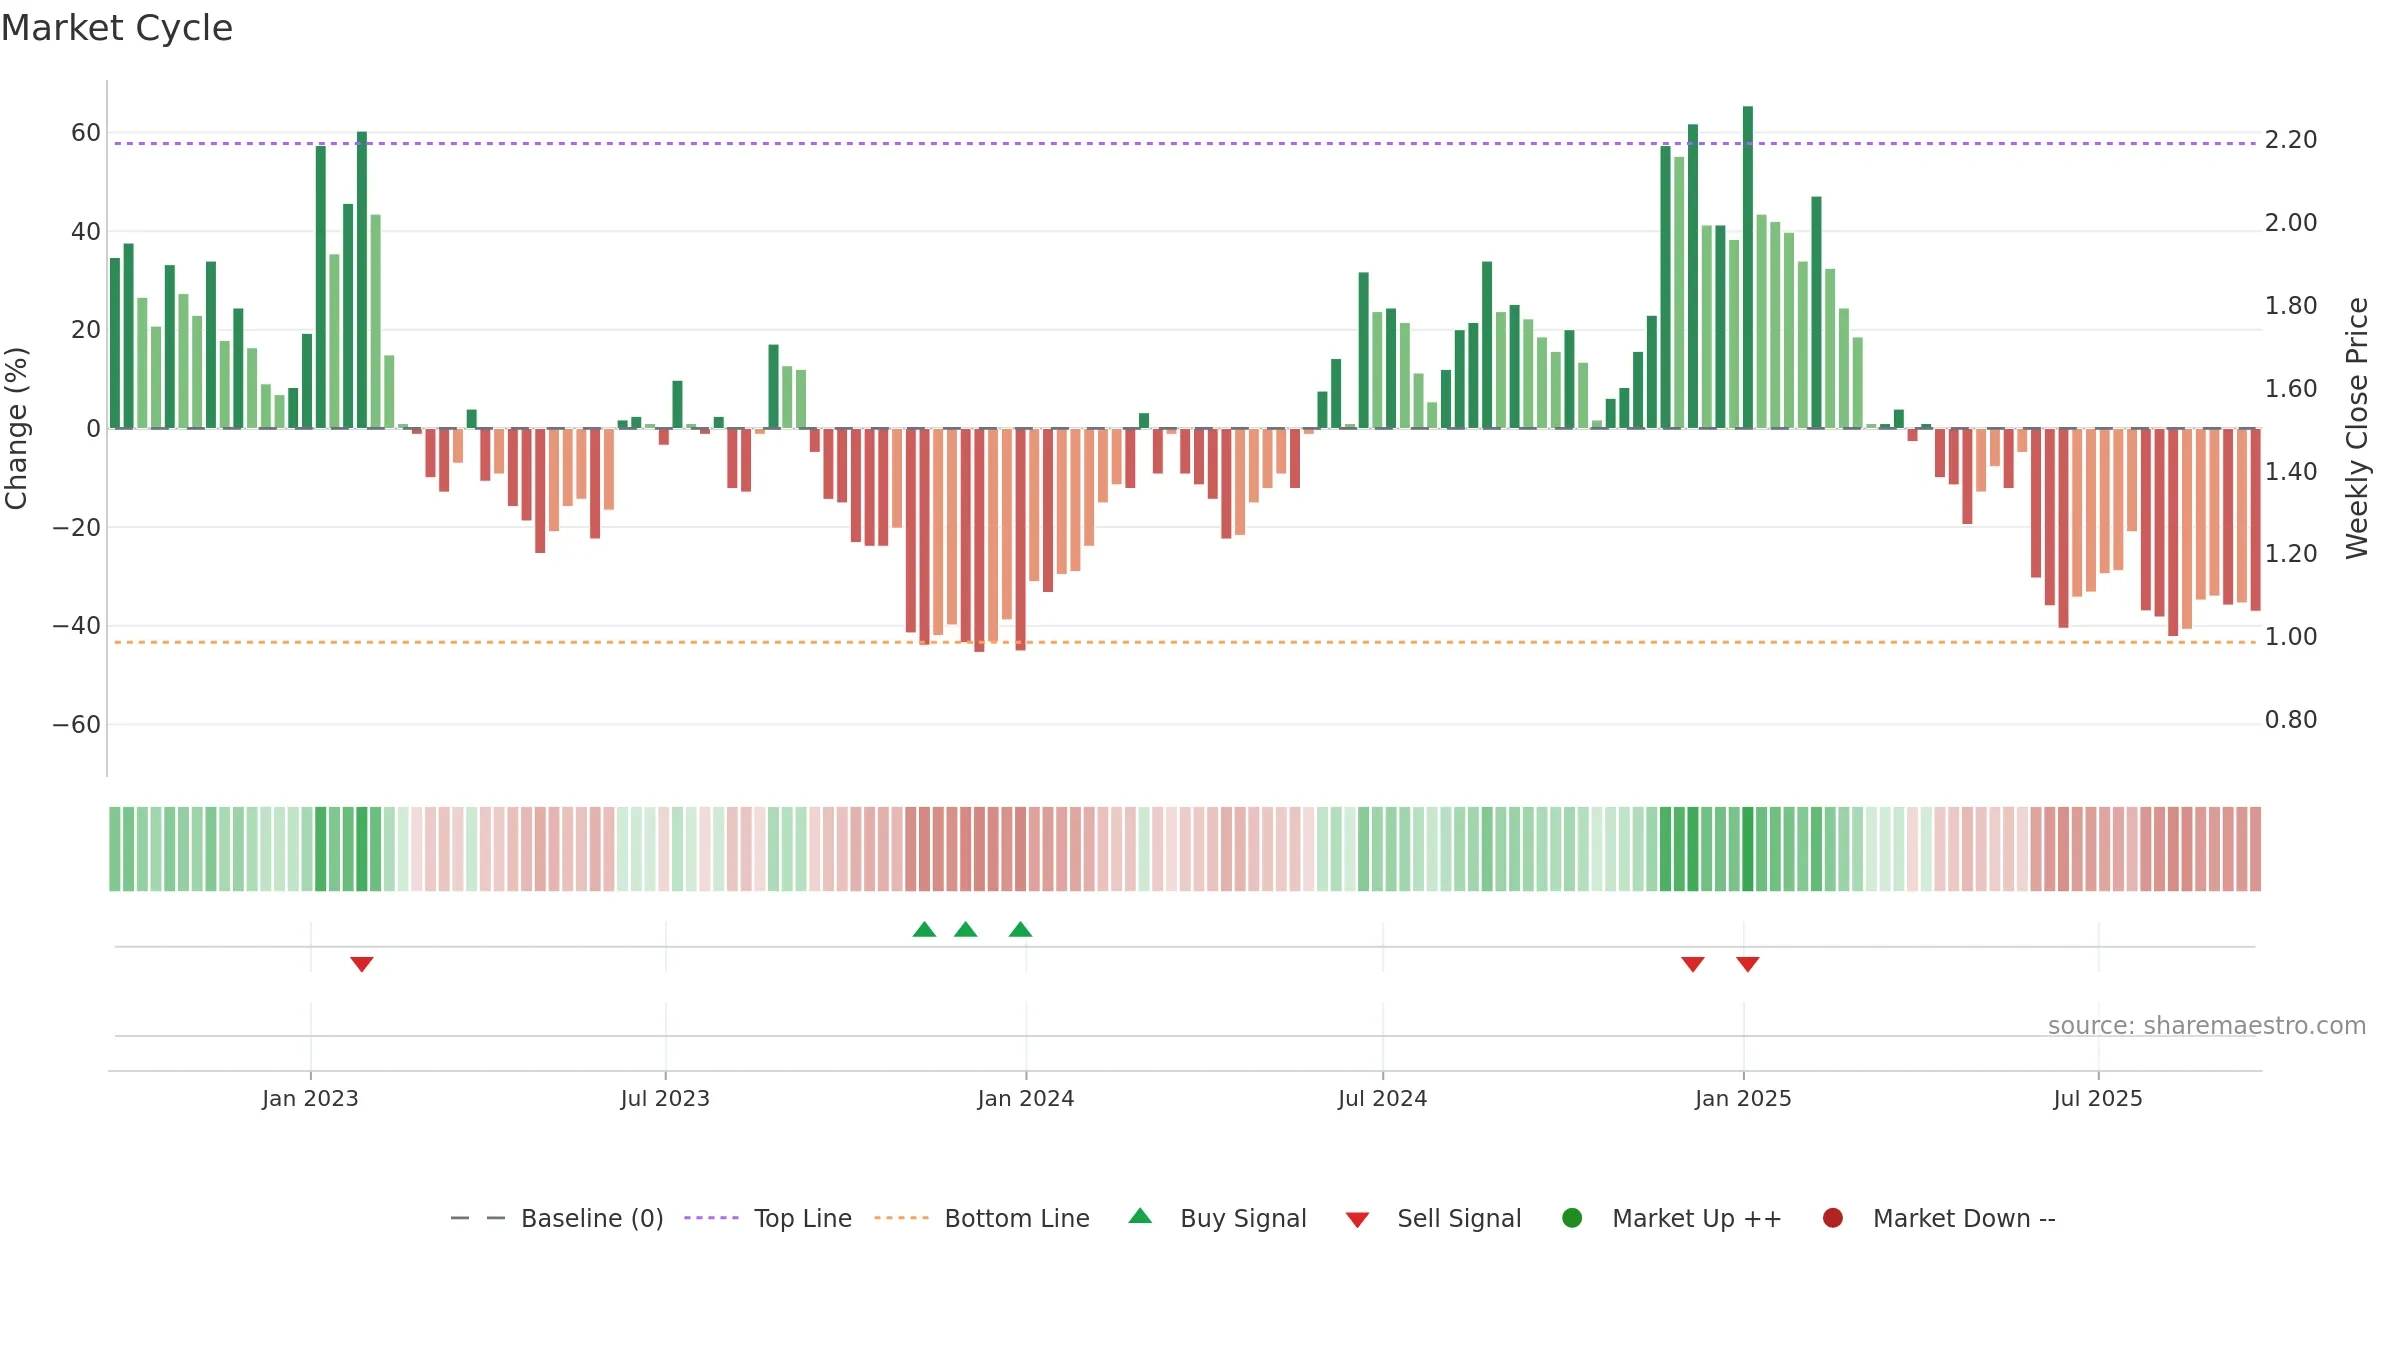This screenshot has height=1350, width=2400.
Task: Select the buy signal triangle nearest Jan 2024
Action: pyautogui.click(x=1020, y=930)
